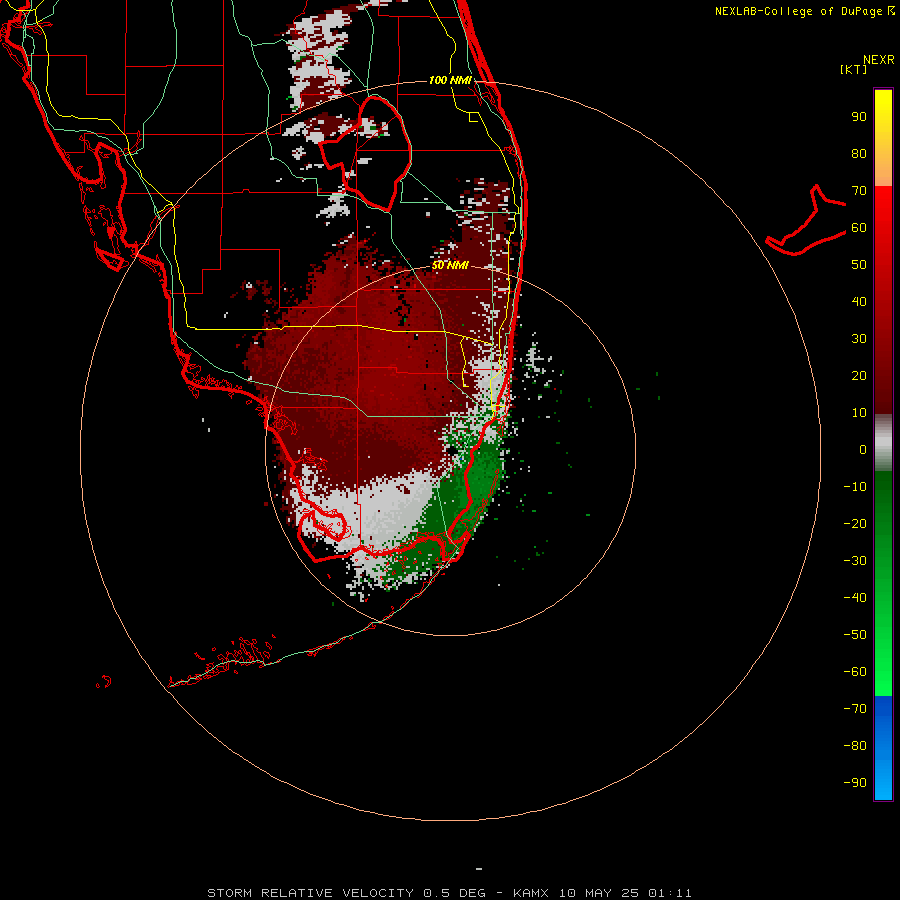Click the green segment of the color bar
Screen dimensions: 900x900
(x=883, y=583)
